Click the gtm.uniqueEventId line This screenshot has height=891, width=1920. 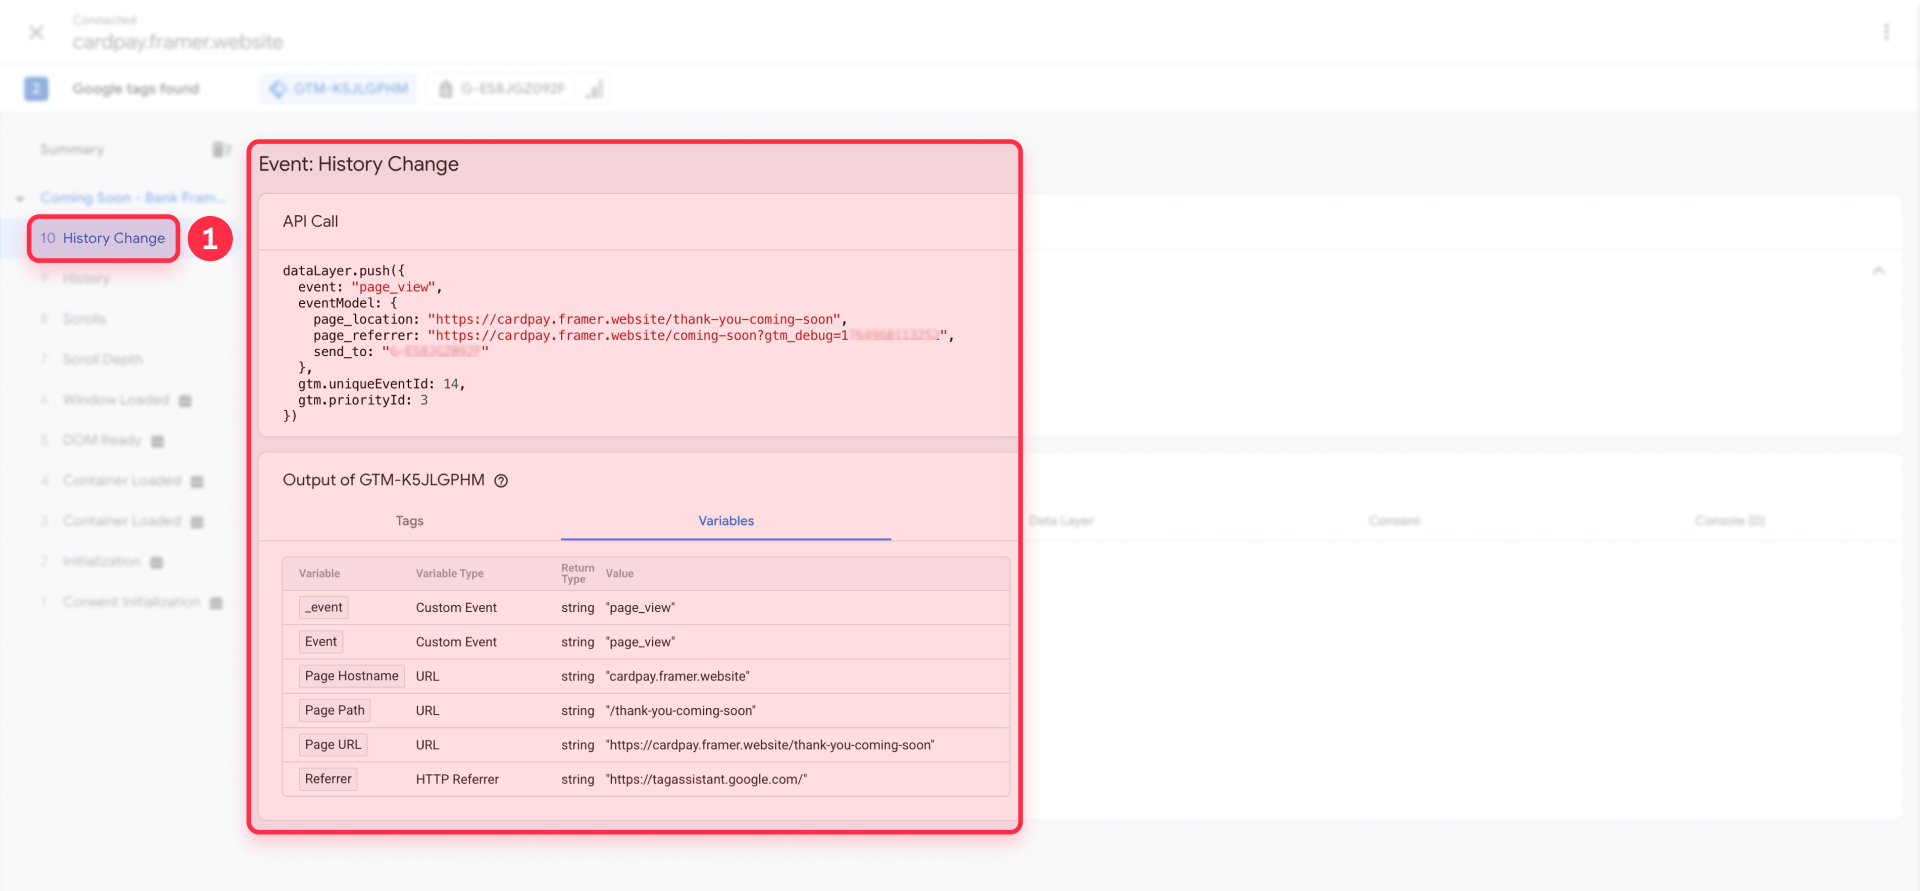[x=382, y=384]
